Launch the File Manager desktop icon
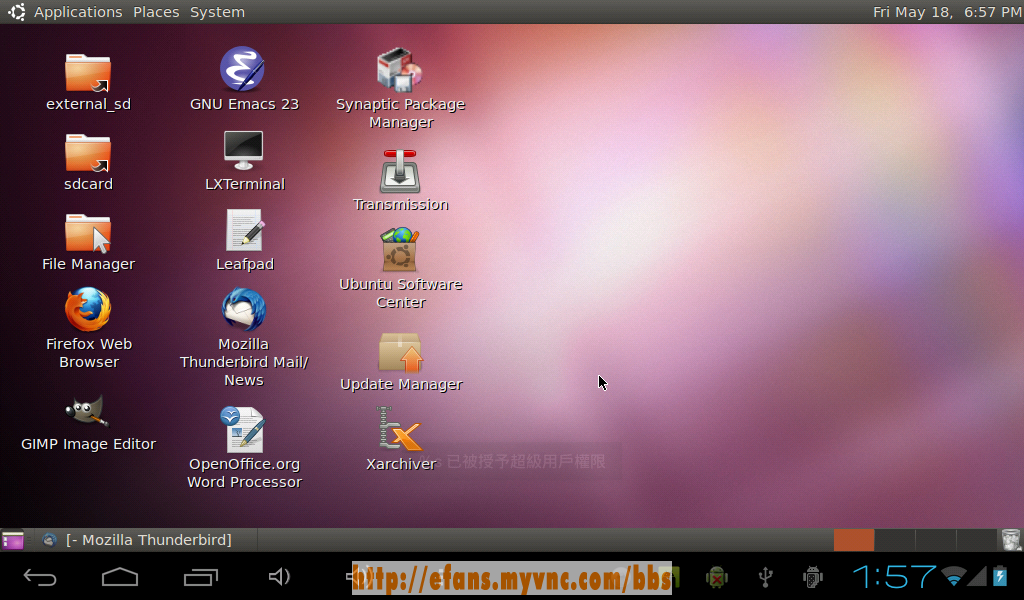This screenshot has width=1024, height=600. click(x=88, y=233)
